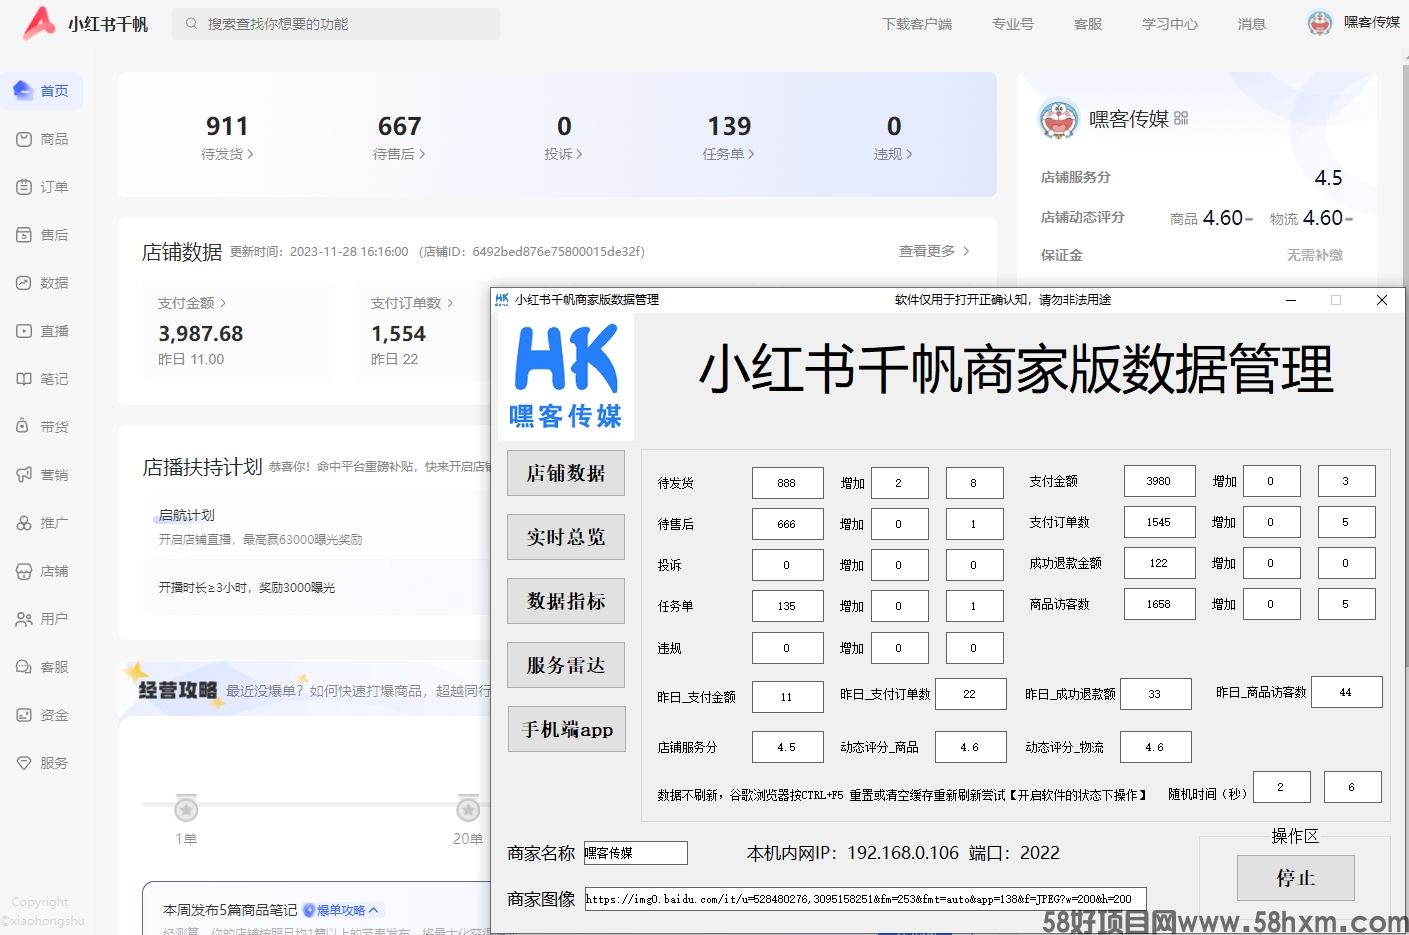This screenshot has height=935, width=1409.
Task: Open 商品 in the sidebar
Action: [x=41, y=139]
